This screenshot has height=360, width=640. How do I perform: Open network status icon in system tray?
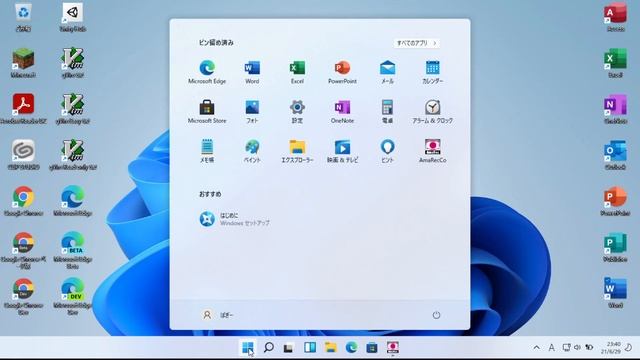566,348
